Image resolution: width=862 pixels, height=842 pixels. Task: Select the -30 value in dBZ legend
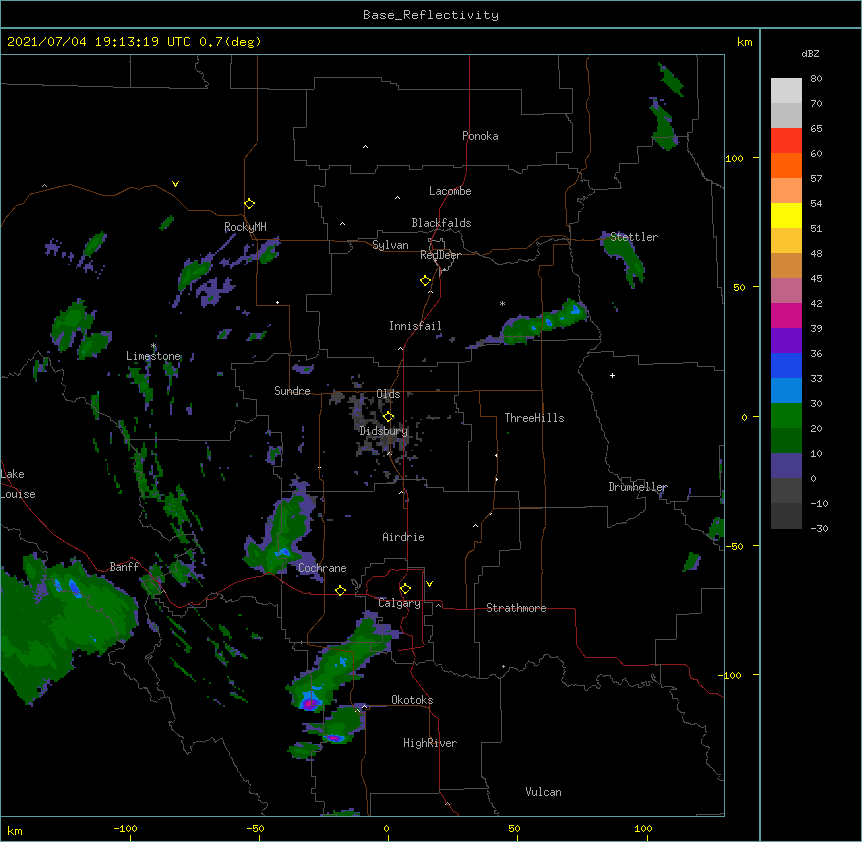point(819,529)
